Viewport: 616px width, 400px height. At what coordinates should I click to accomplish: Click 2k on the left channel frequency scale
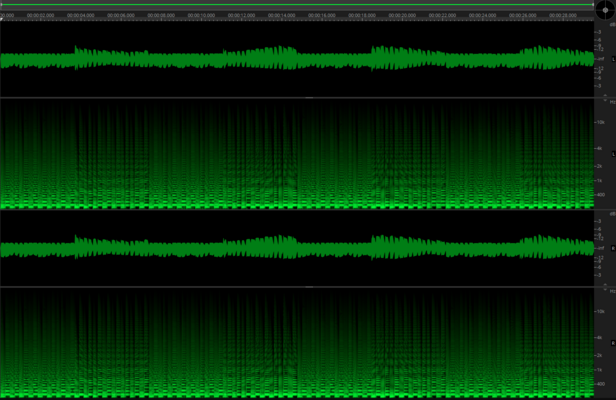coord(600,166)
